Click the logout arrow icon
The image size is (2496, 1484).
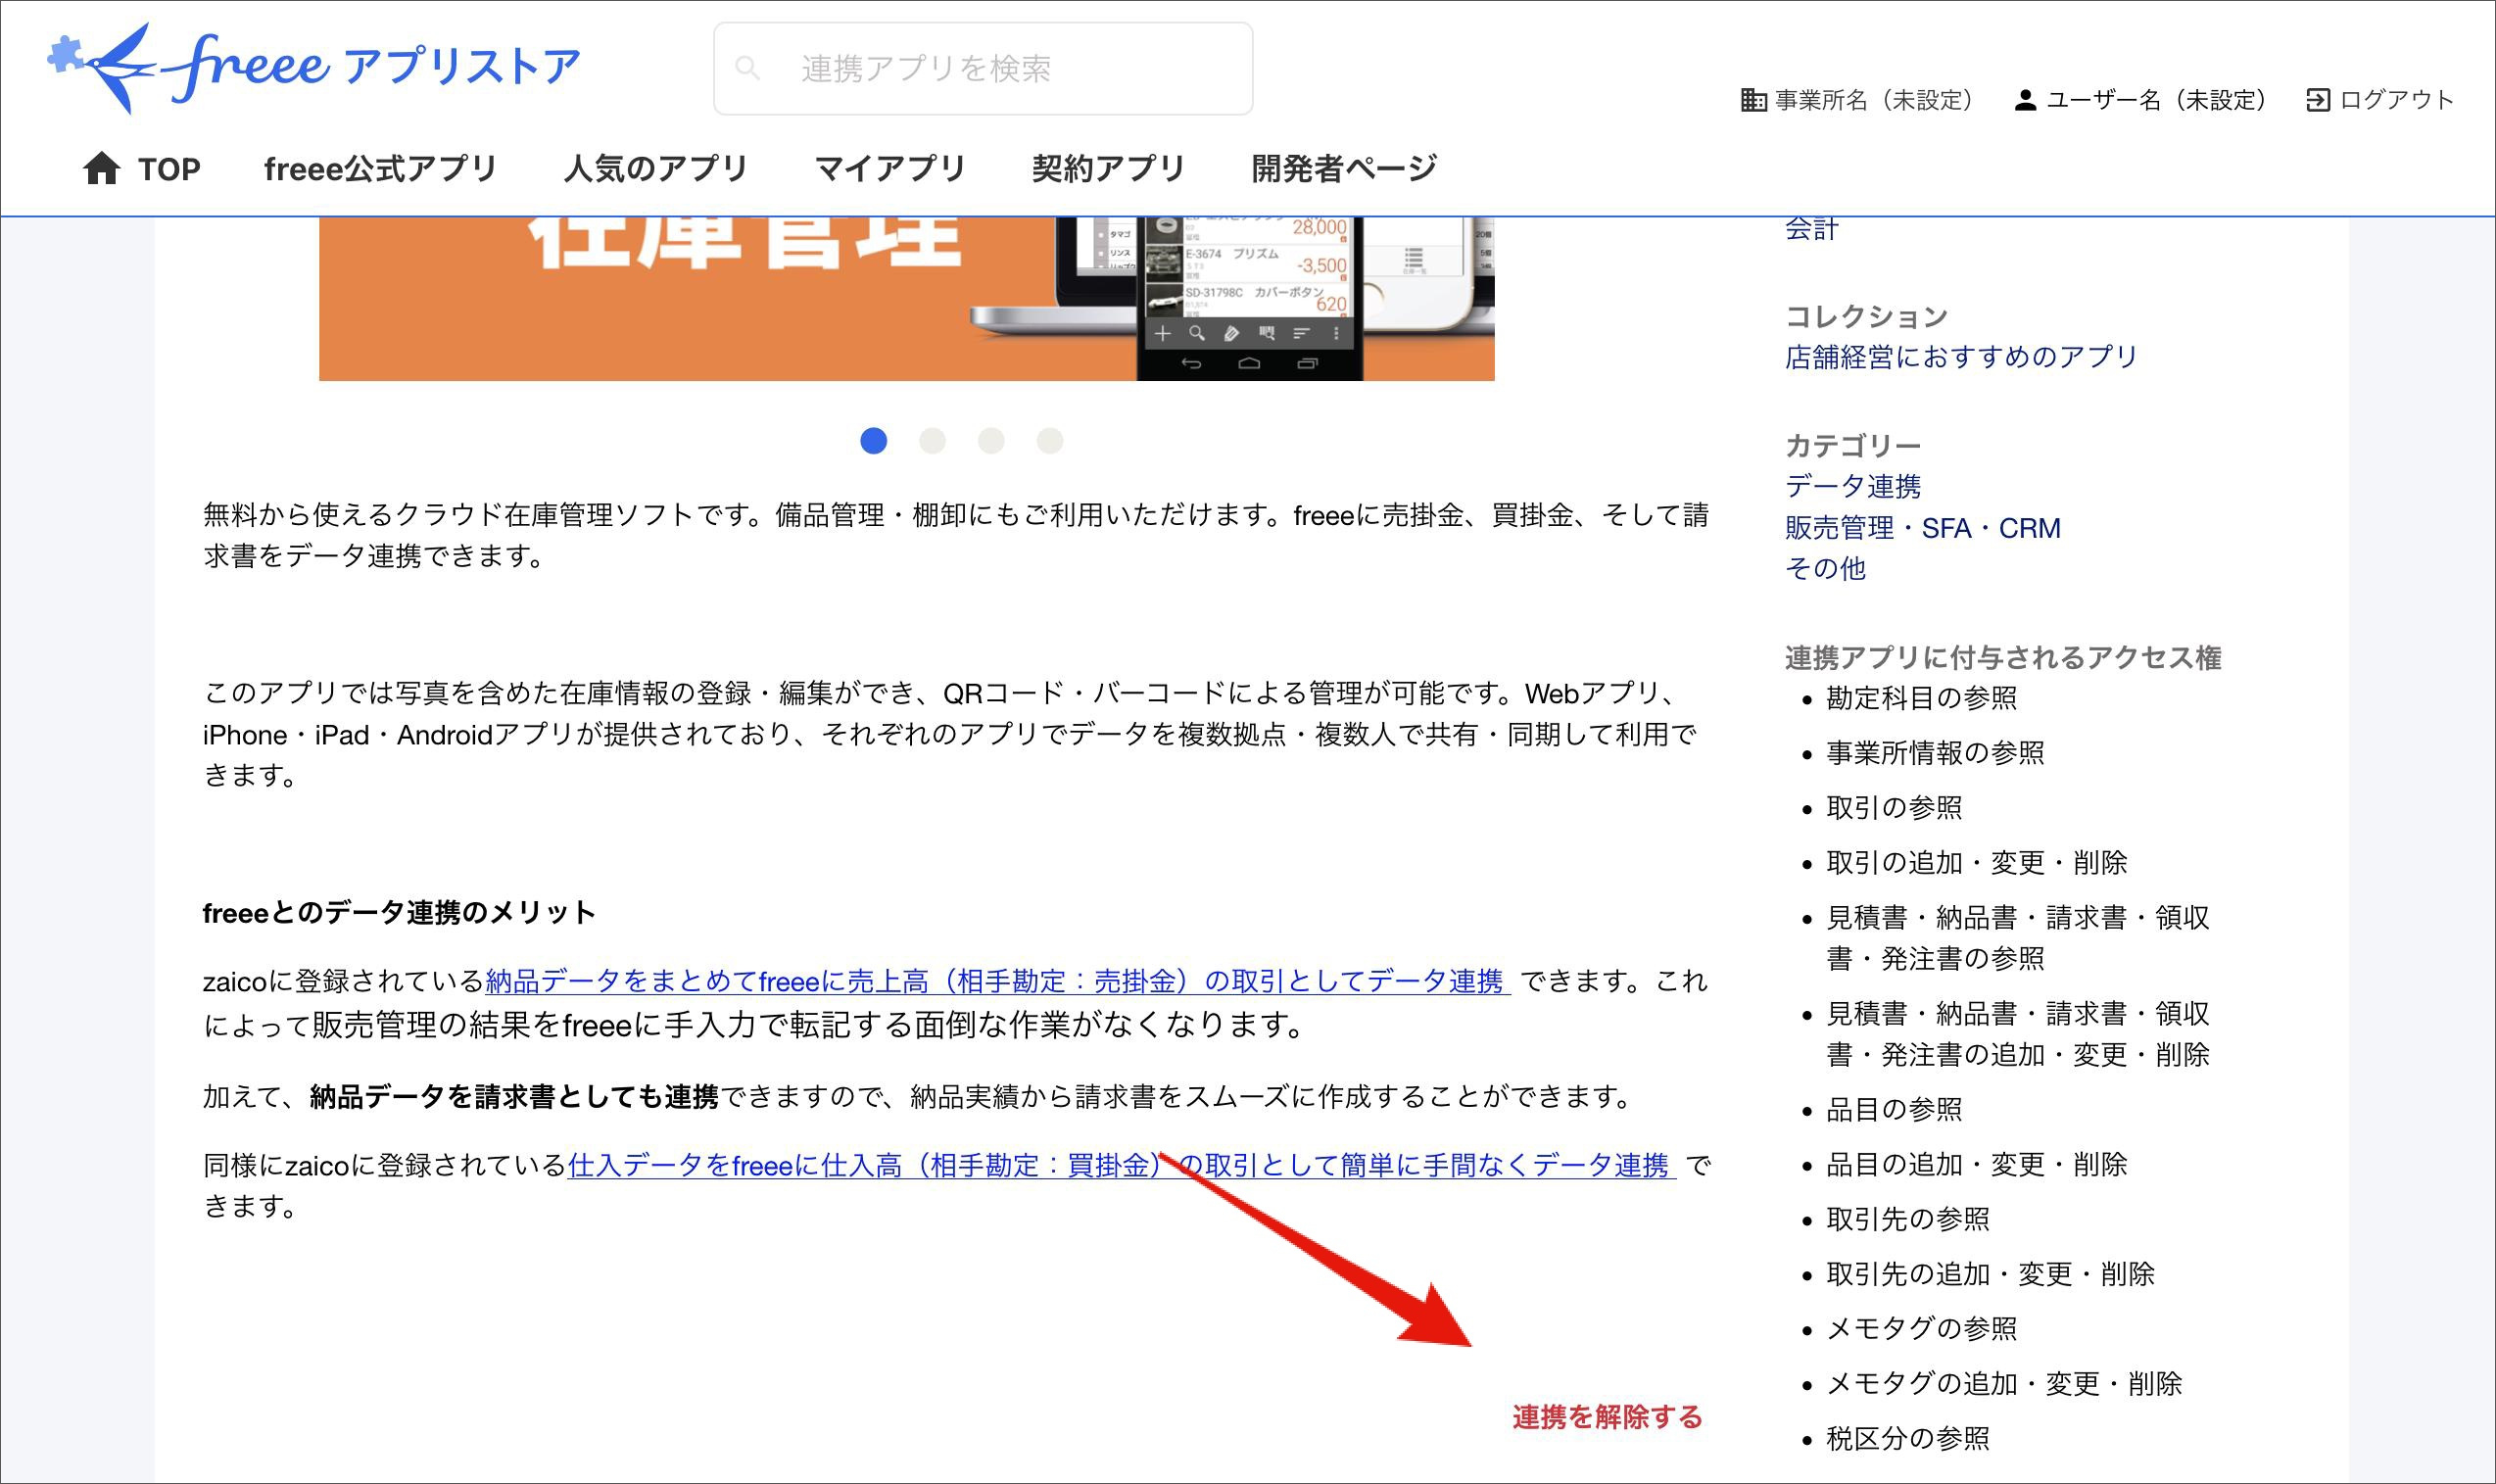(2317, 100)
